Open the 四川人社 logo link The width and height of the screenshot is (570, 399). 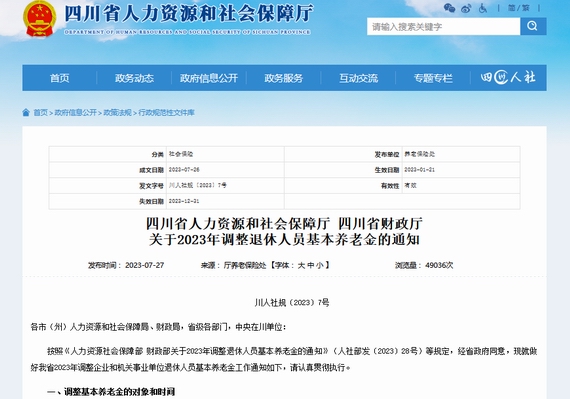coord(508,77)
